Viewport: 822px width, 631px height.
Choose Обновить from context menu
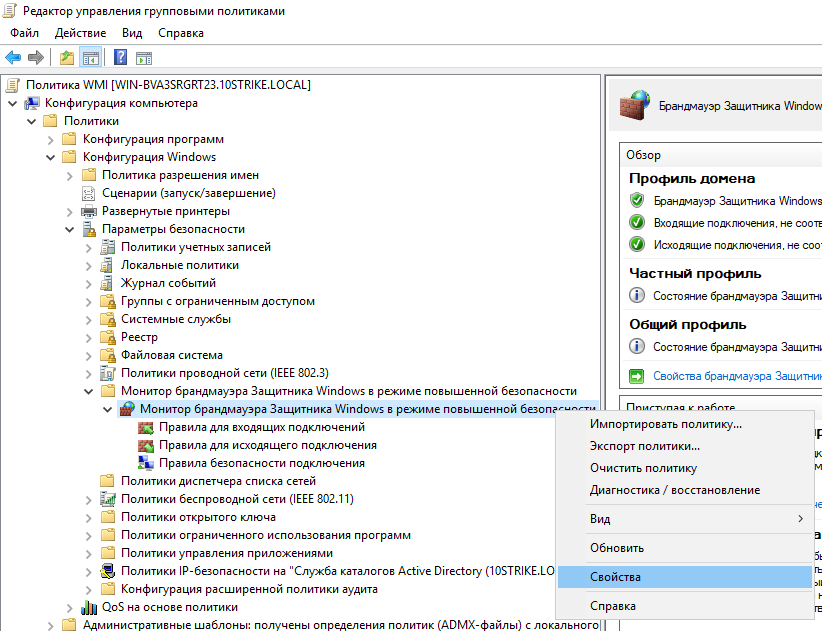(x=685, y=548)
